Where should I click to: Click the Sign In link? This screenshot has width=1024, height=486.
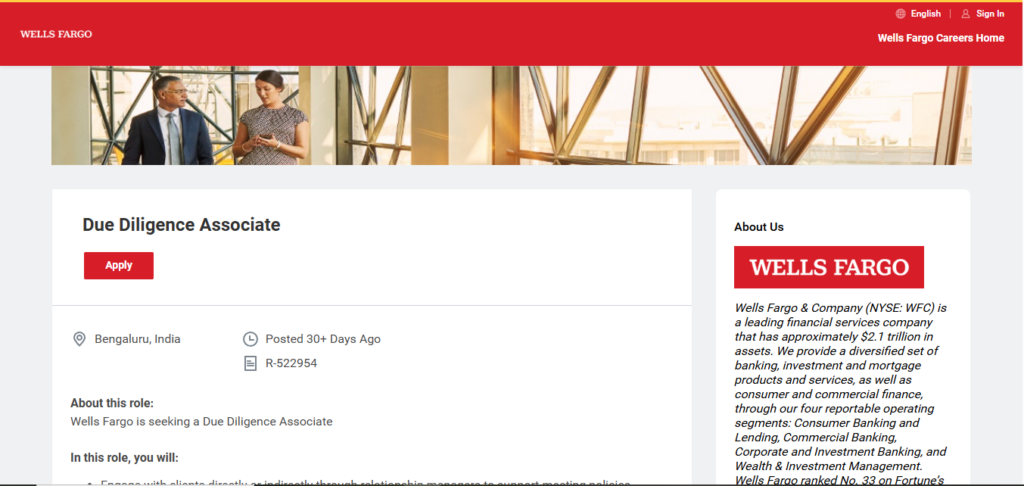[990, 14]
